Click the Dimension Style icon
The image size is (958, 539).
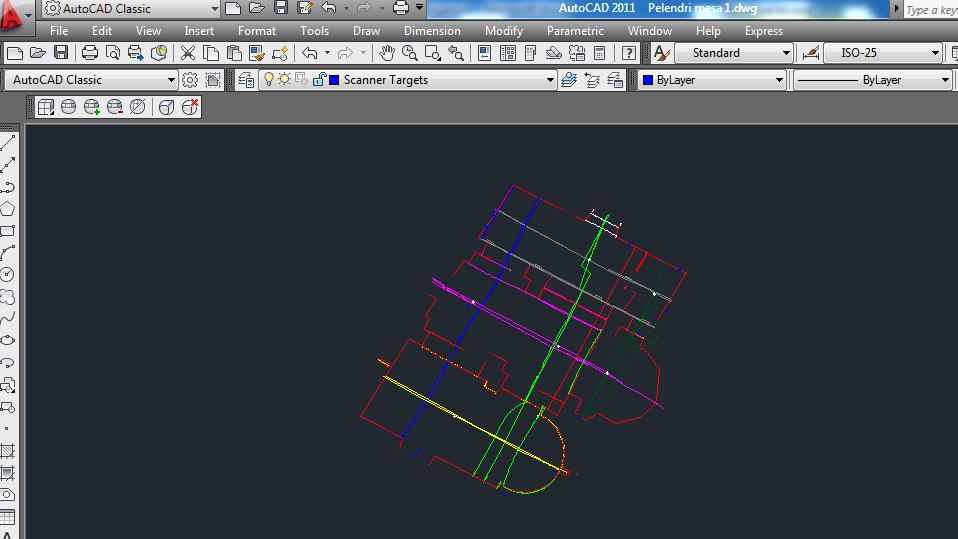(x=811, y=53)
